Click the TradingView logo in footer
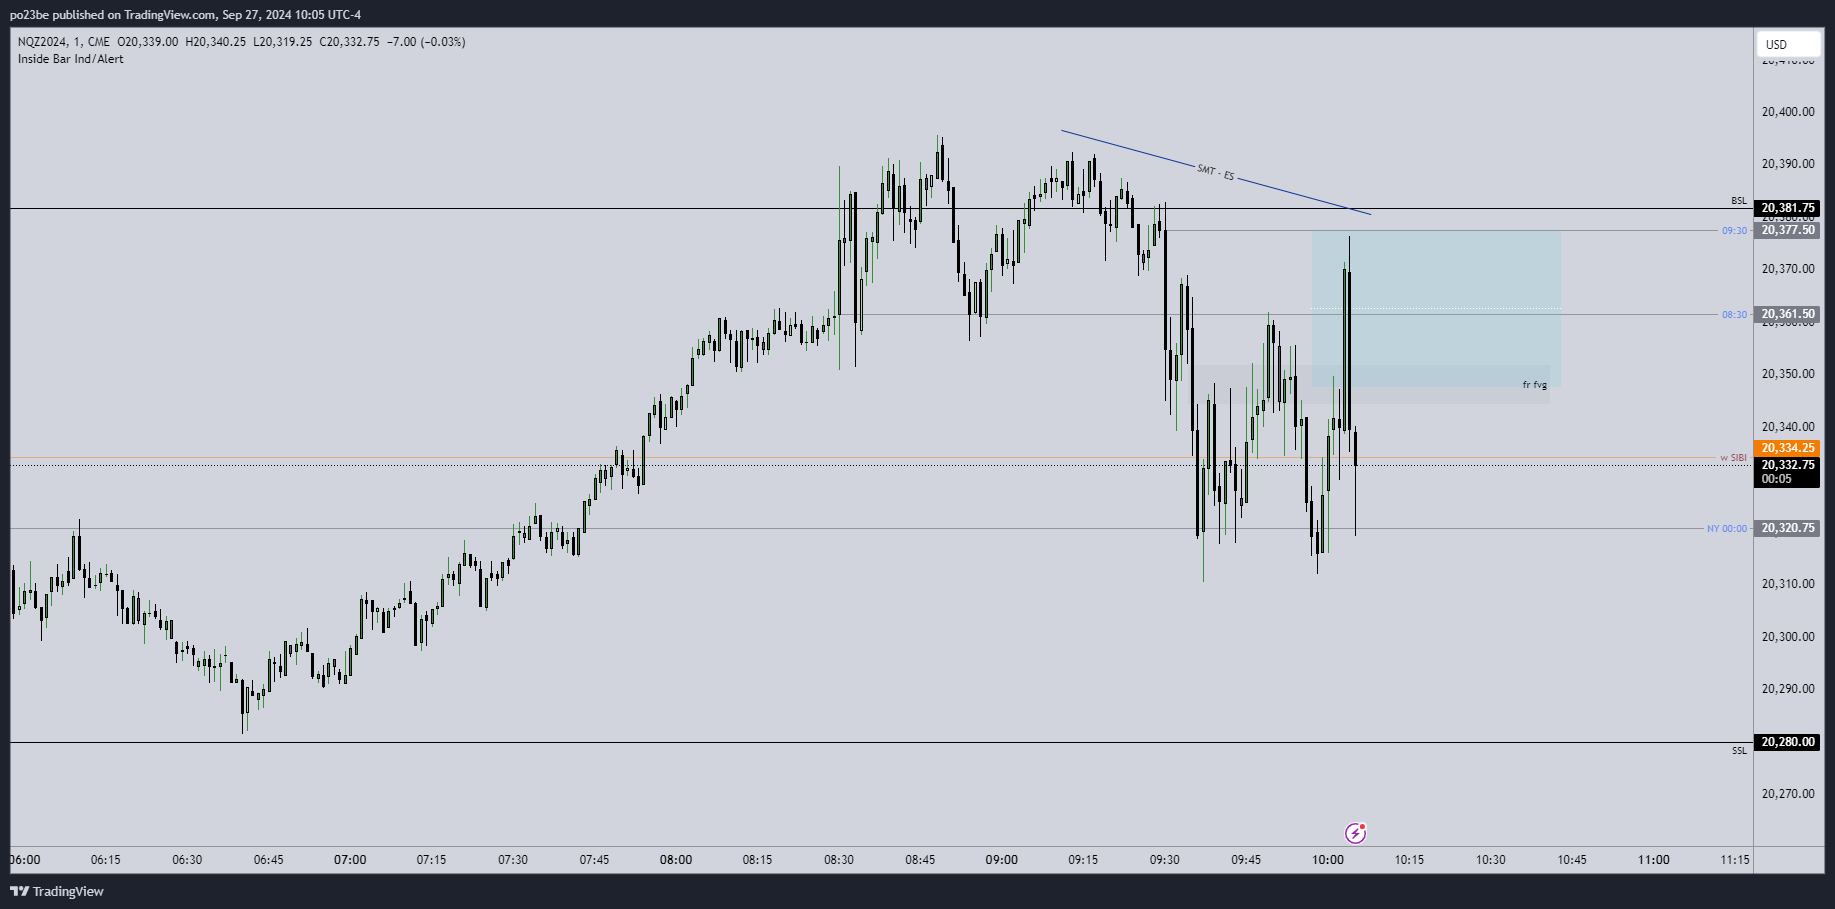Image resolution: width=1835 pixels, height=909 pixels. (x=57, y=891)
